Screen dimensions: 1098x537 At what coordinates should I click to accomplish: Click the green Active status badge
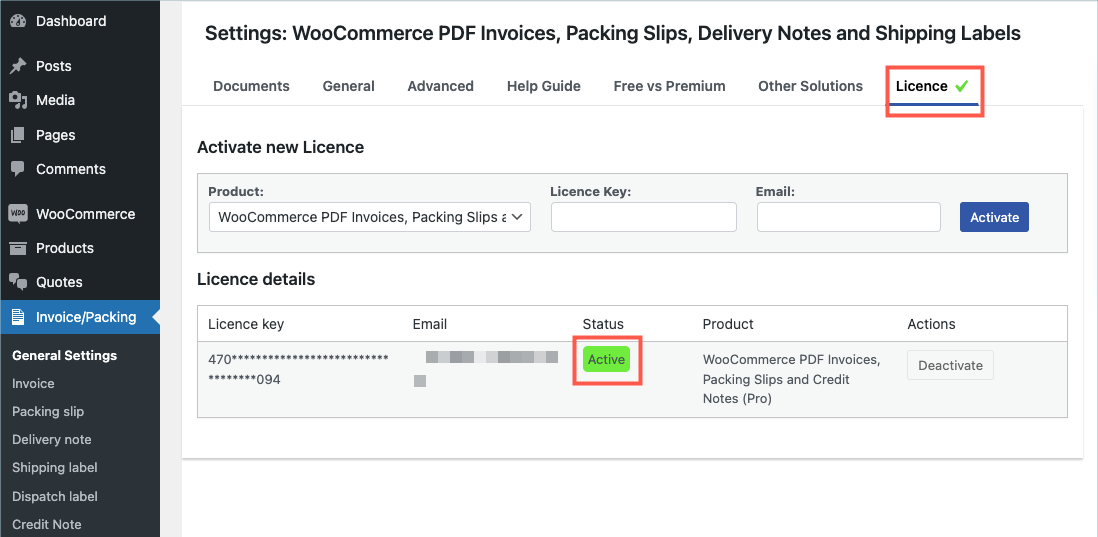[606, 360]
